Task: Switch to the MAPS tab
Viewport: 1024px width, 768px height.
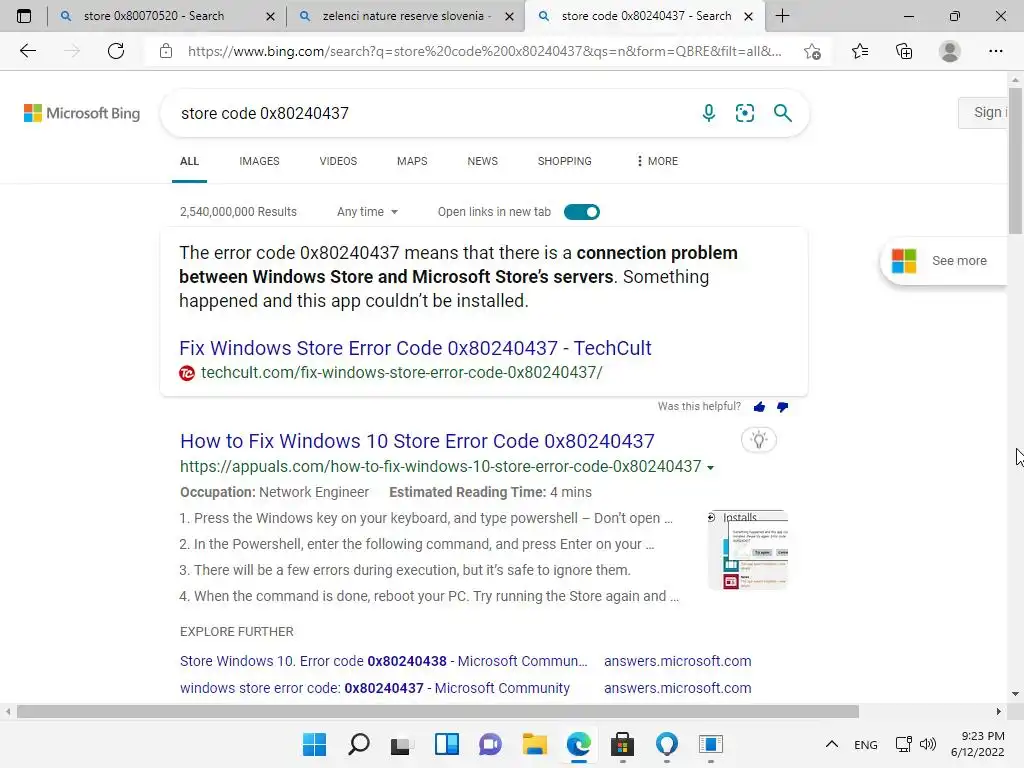Action: [x=412, y=161]
